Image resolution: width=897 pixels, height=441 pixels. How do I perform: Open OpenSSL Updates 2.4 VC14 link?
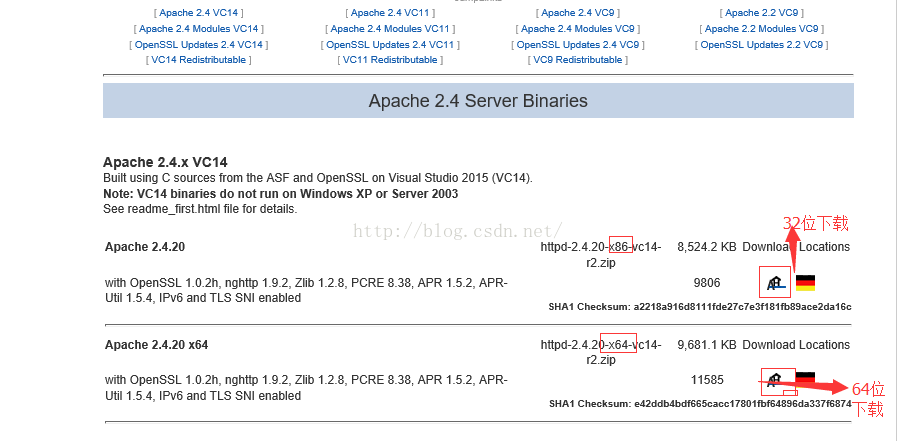(x=199, y=45)
